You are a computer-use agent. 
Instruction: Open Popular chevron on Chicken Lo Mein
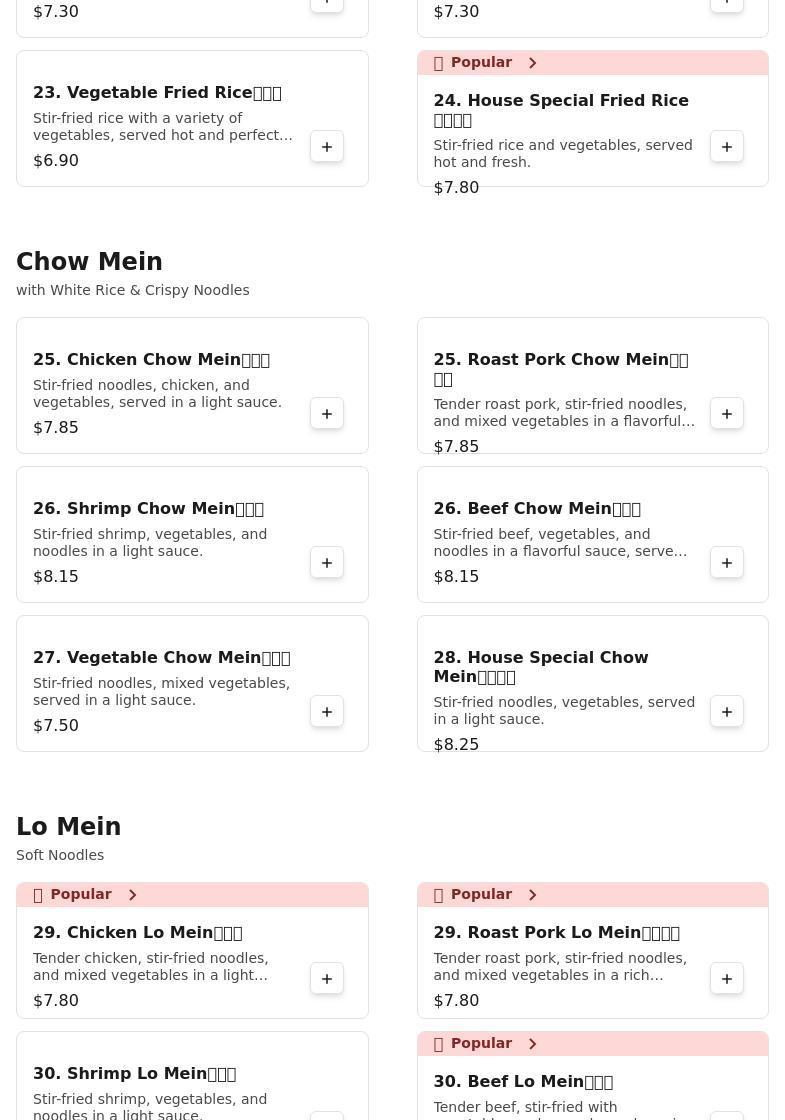(132, 895)
